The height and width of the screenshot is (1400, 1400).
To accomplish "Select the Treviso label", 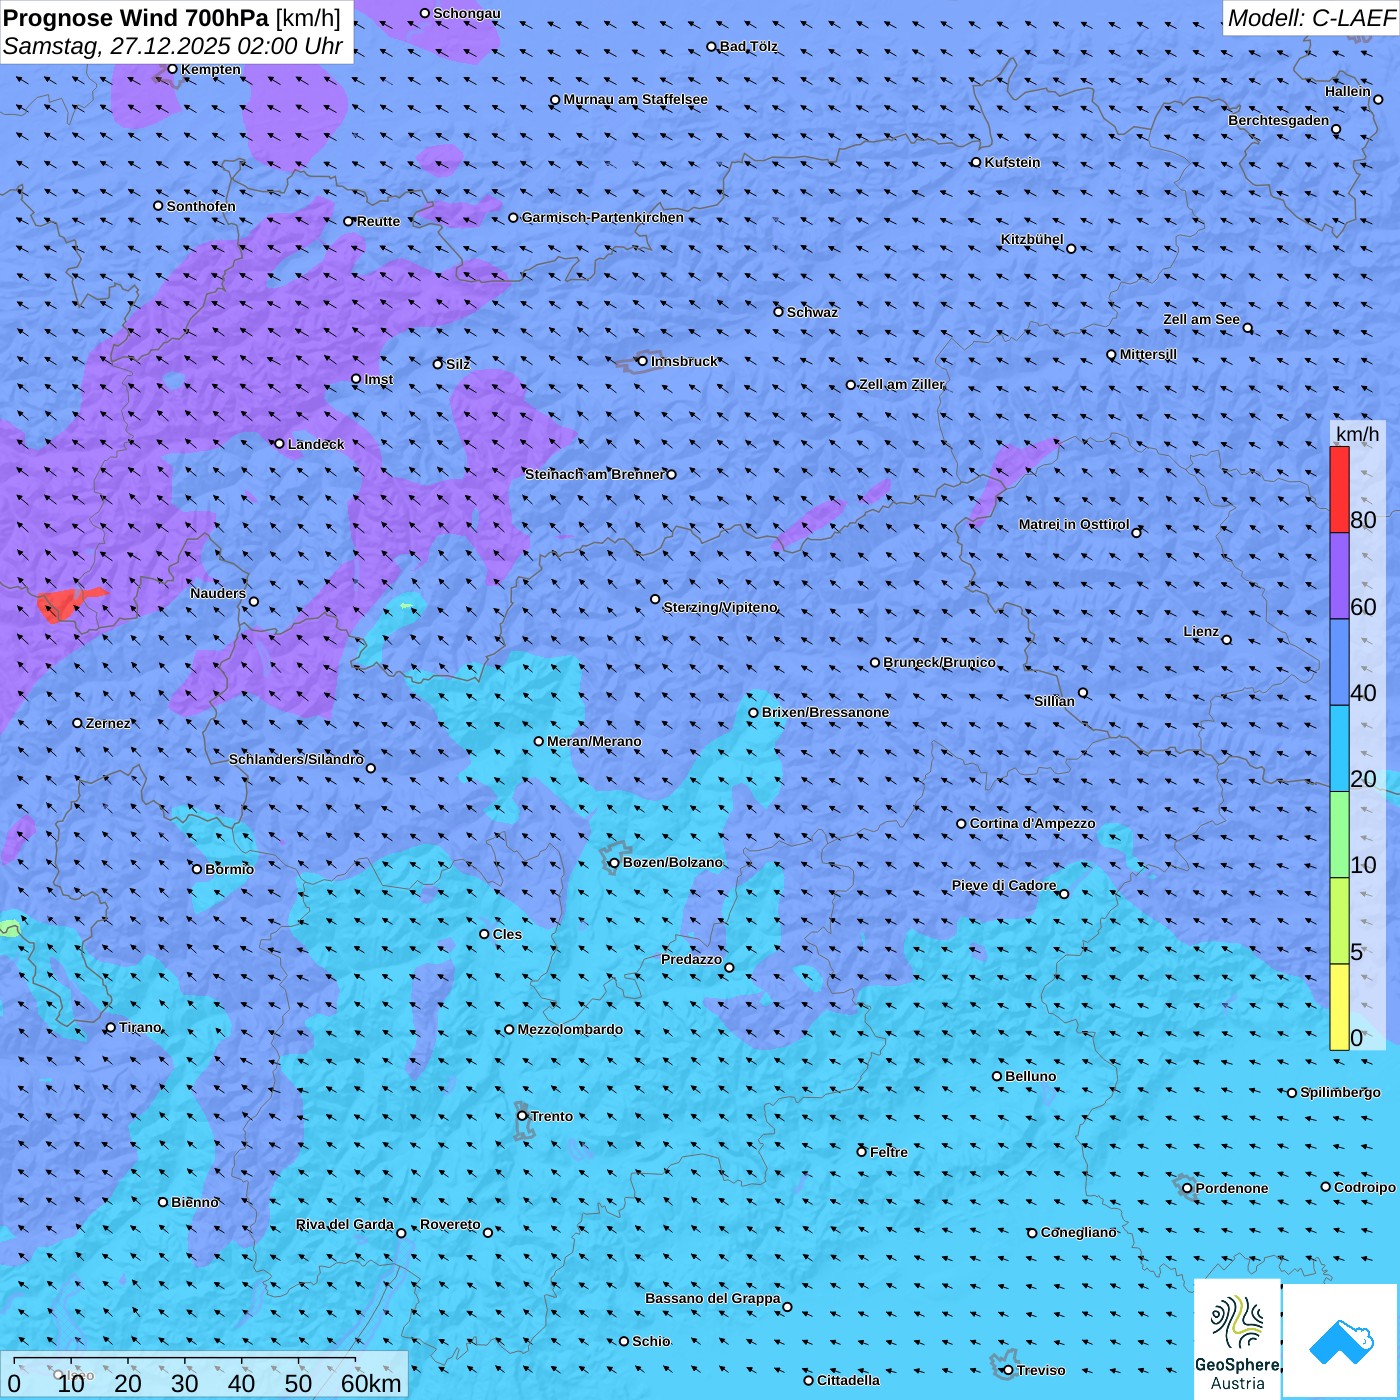I will point(1041,1370).
